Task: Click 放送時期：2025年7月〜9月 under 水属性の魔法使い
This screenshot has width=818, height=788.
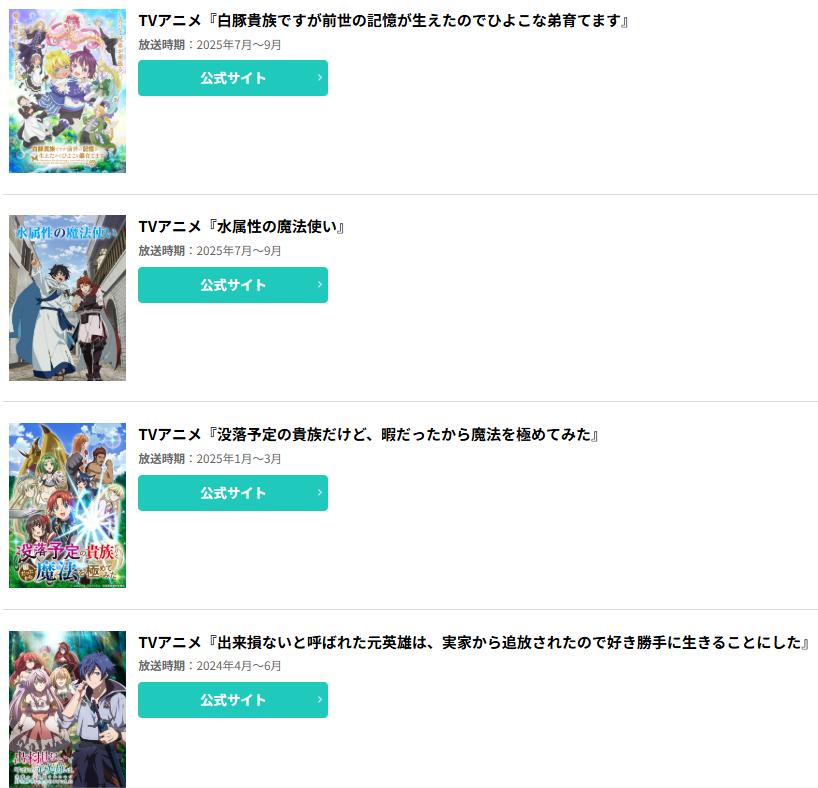Action: click(210, 251)
